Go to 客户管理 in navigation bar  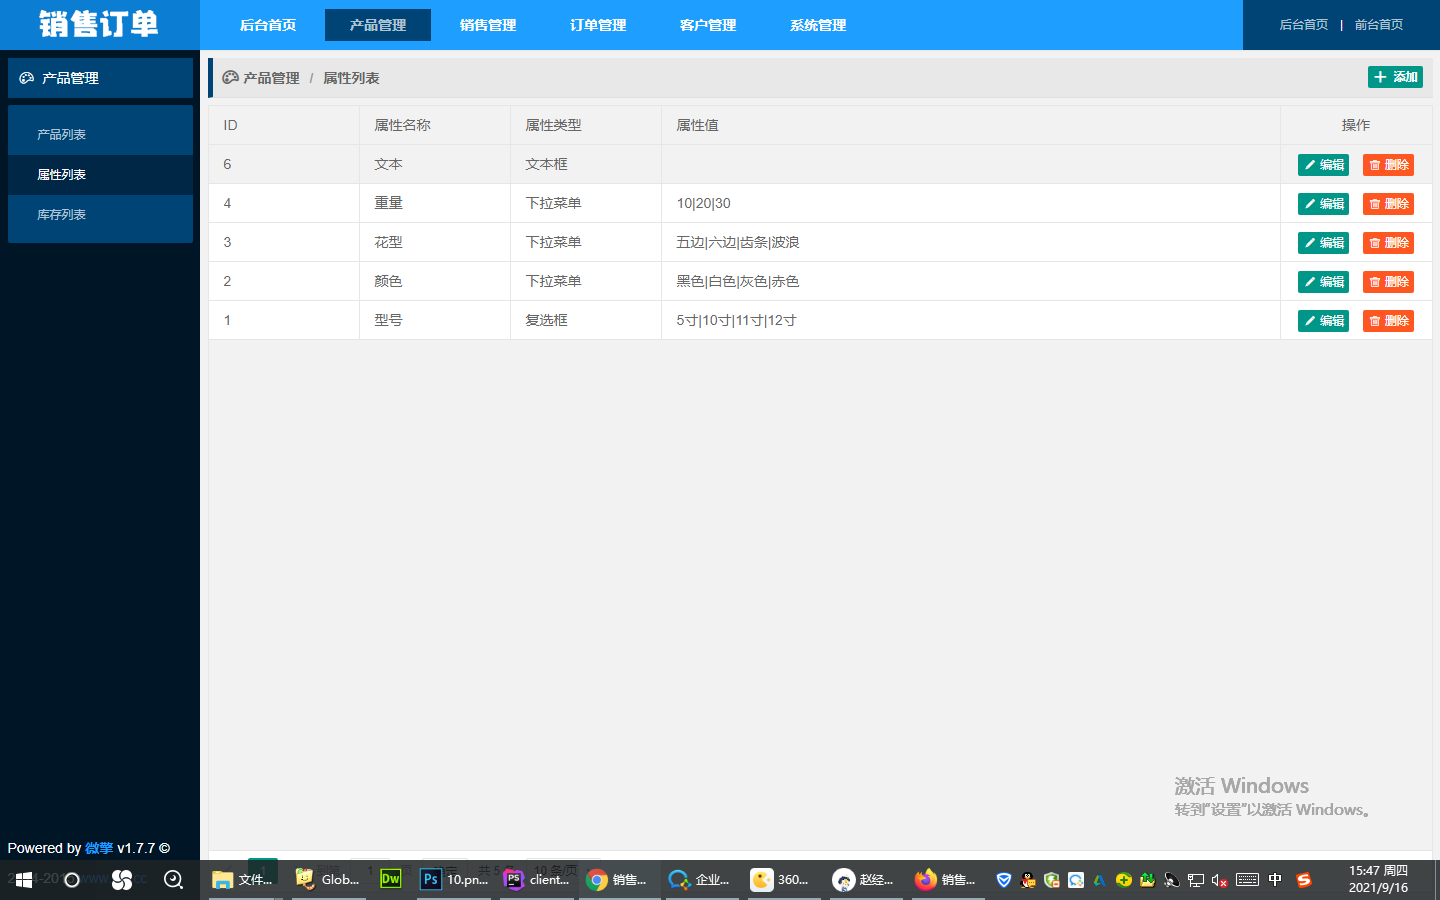pyautogui.click(x=708, y=25)
